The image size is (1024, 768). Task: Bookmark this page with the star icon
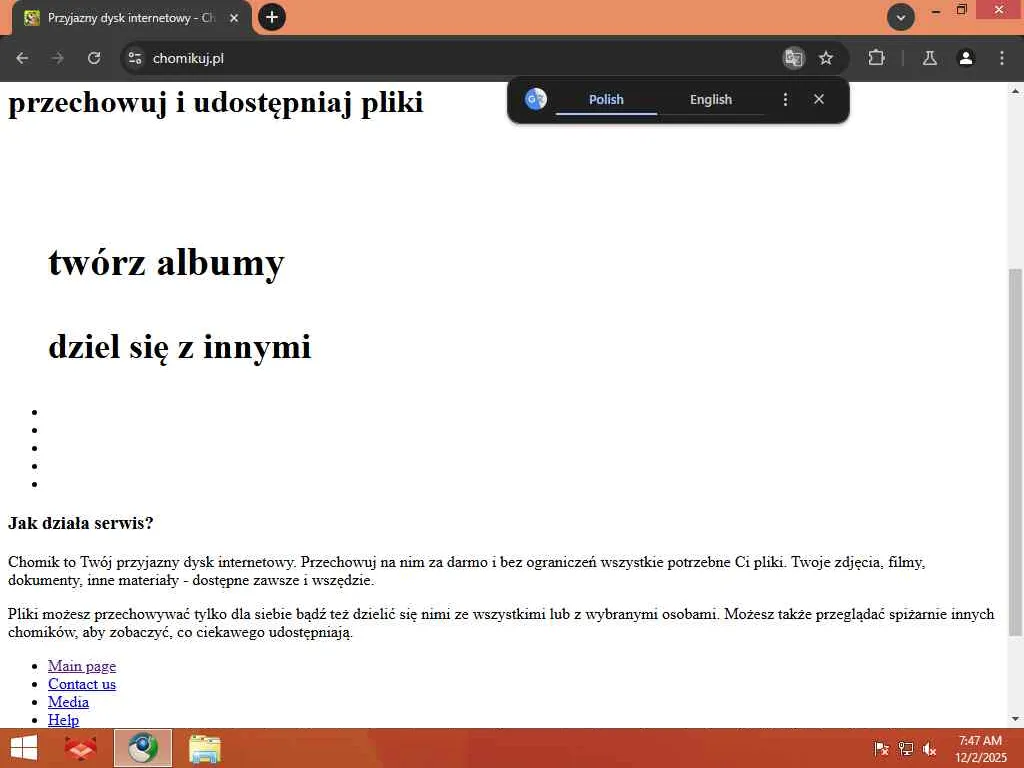coord(826,58)
